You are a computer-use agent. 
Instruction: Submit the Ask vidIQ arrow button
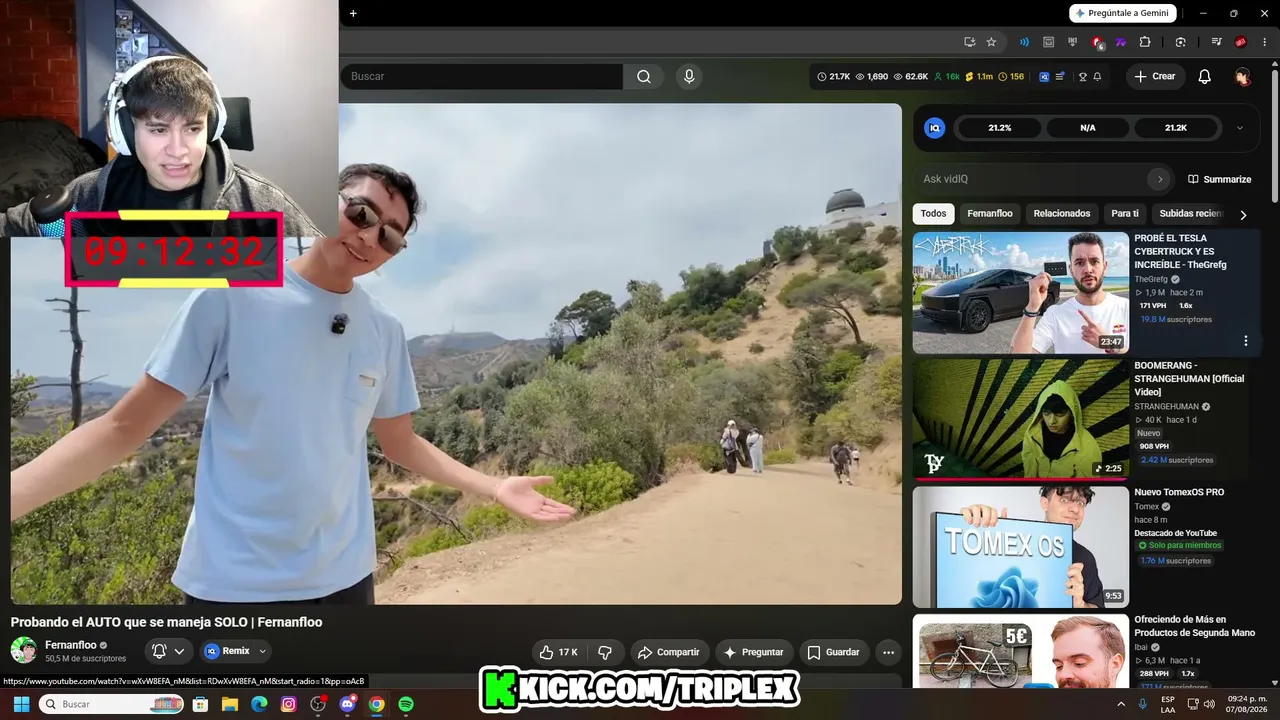(1160, 179)
